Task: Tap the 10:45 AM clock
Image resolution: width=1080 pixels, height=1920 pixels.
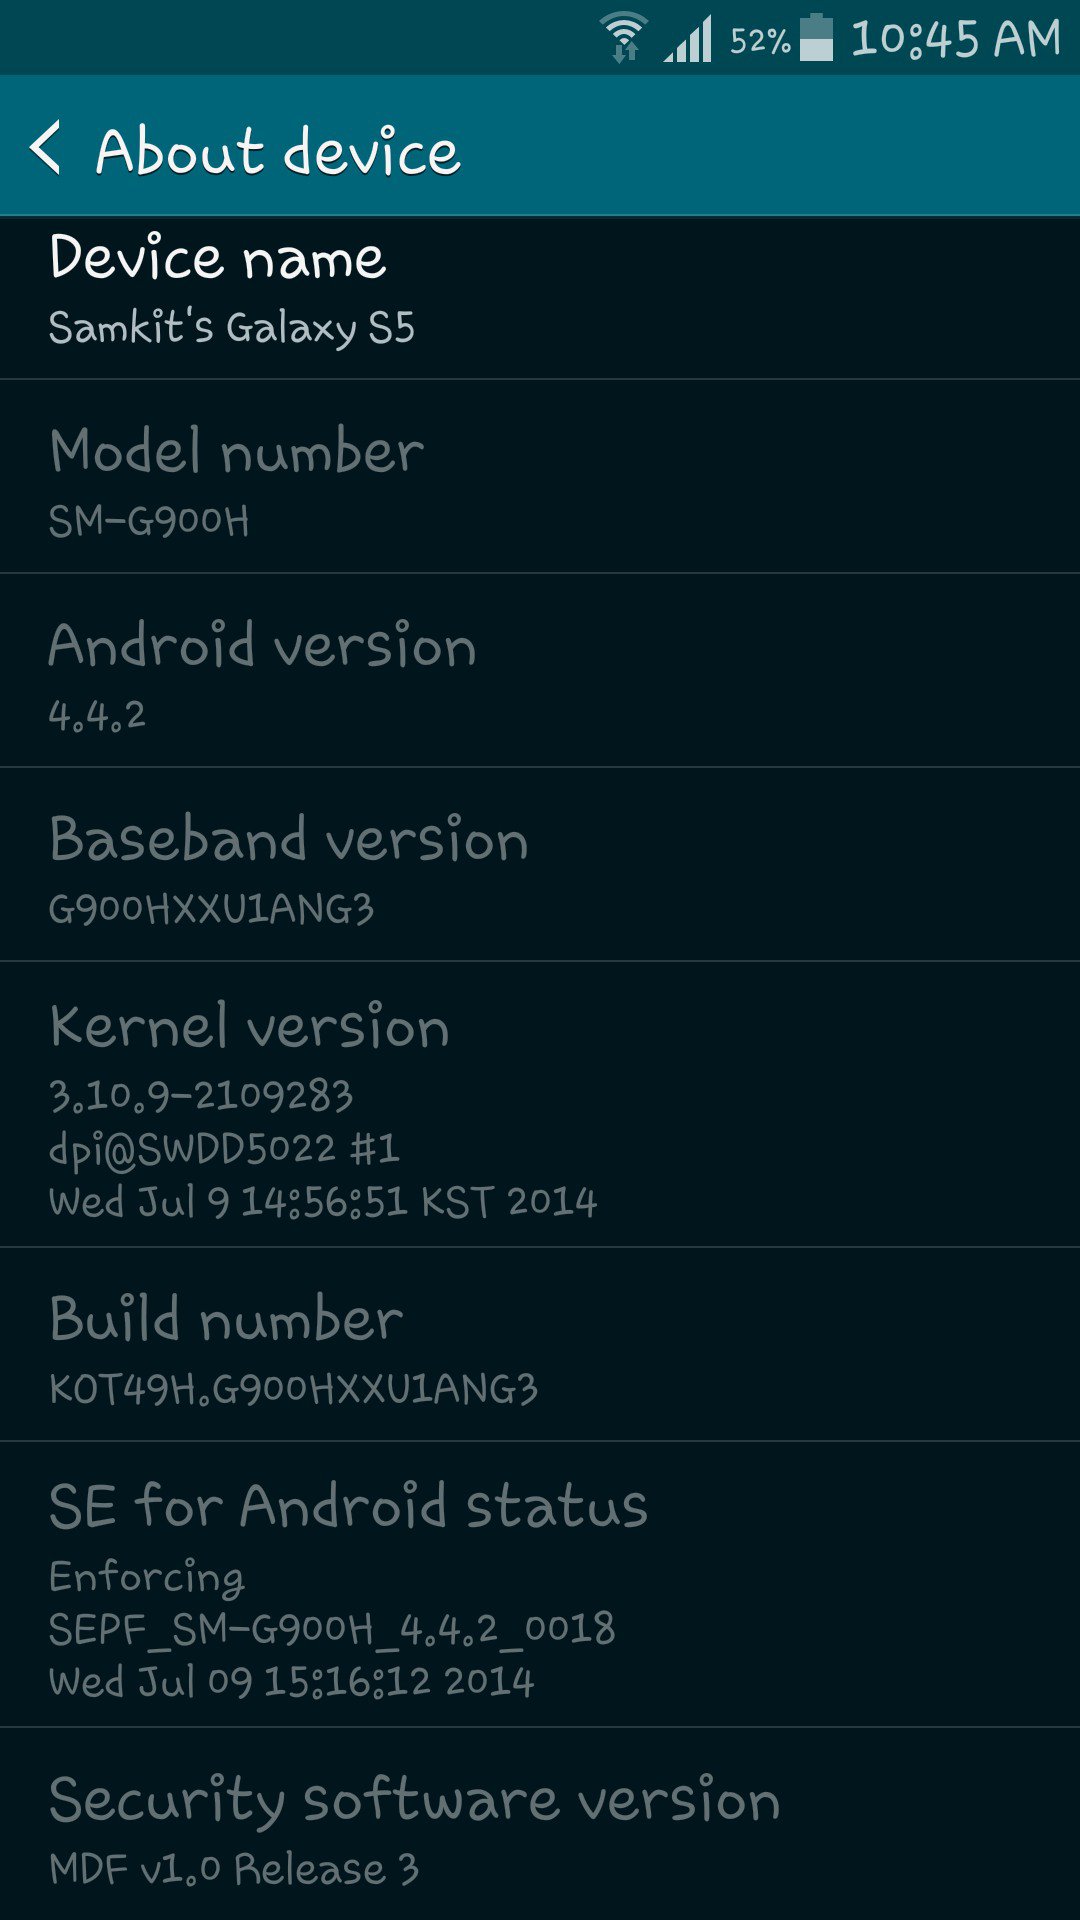Action: point(955,40)
